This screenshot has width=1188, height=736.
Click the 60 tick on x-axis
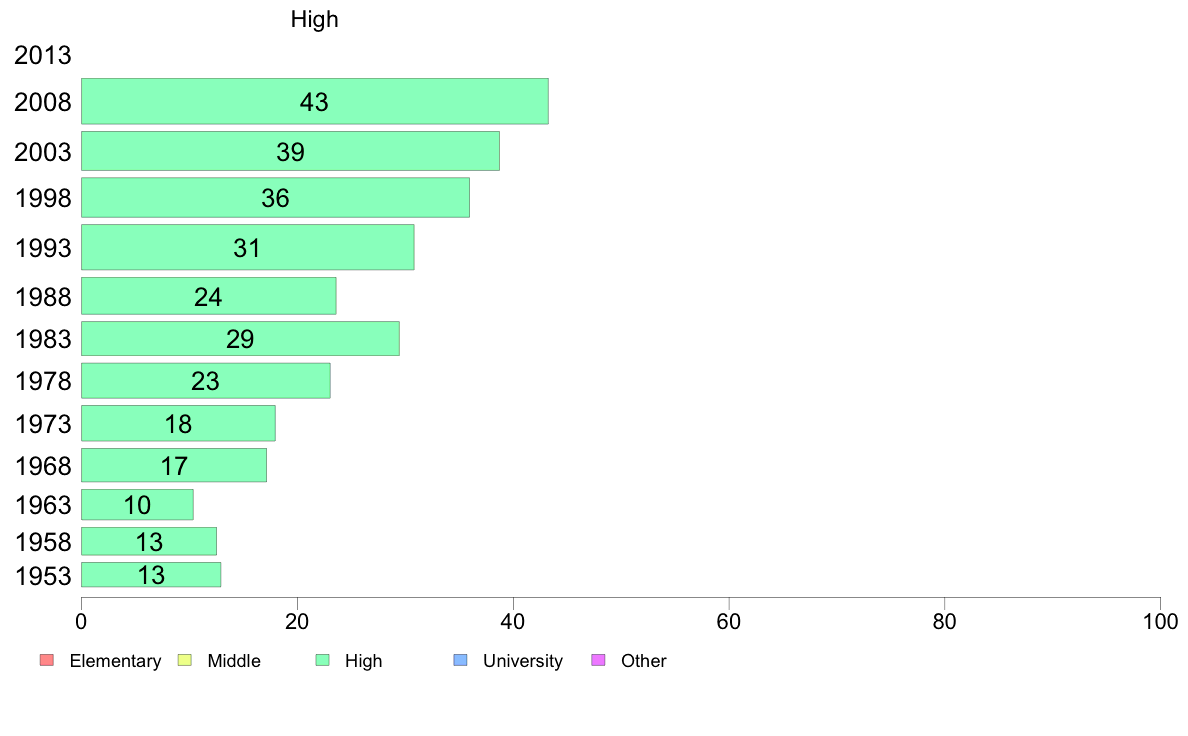pyautogui.click(x=729, y=622)
